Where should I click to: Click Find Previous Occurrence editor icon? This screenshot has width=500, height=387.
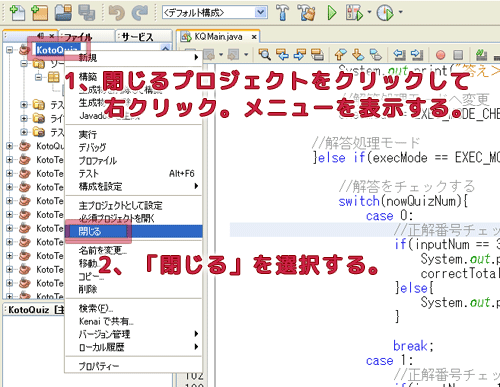(x=282, y=54)
